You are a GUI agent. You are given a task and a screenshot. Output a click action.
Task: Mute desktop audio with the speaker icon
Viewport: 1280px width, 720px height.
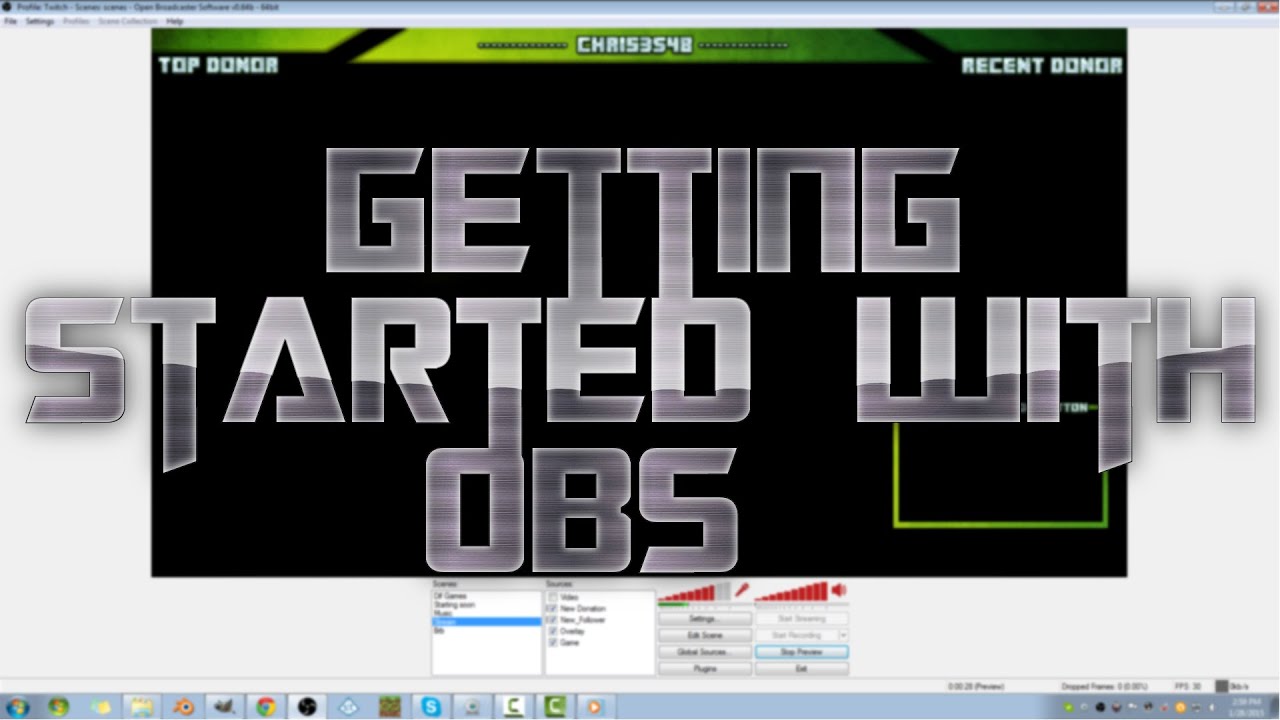838,591
